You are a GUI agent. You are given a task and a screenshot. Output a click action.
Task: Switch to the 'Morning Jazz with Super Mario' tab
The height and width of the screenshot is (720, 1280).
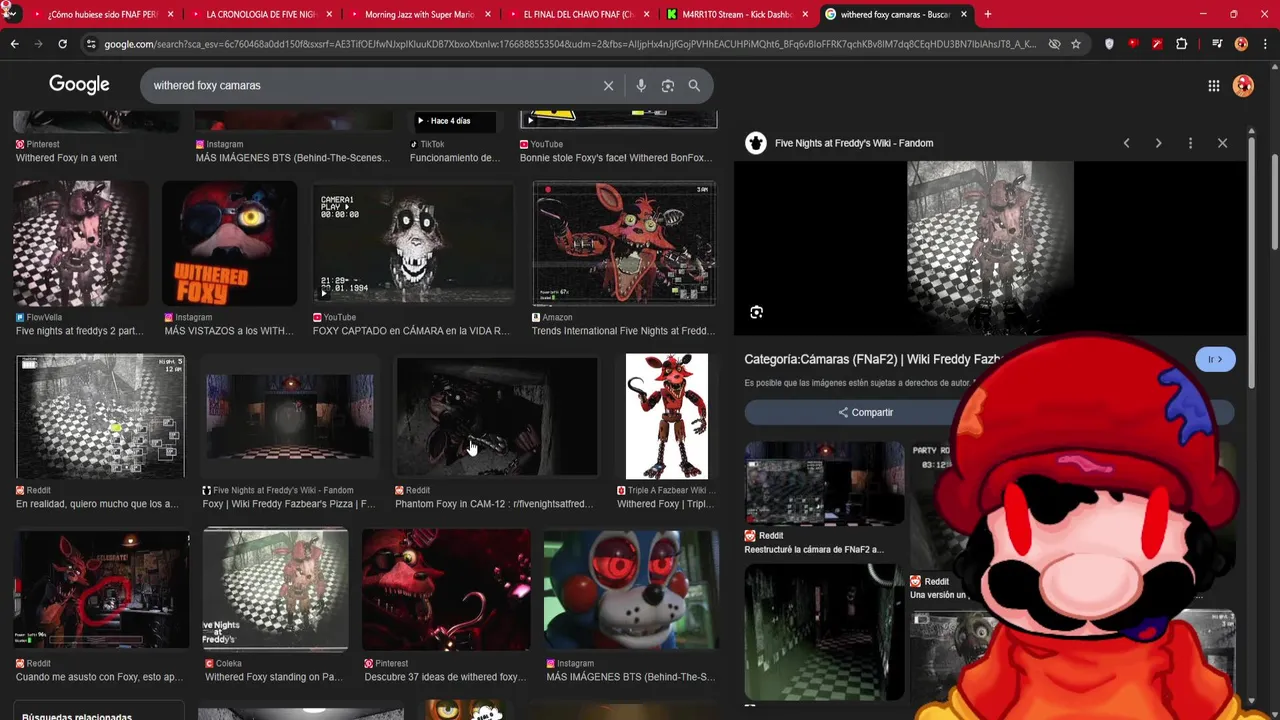pyautogui.click(x=420, y=14)
